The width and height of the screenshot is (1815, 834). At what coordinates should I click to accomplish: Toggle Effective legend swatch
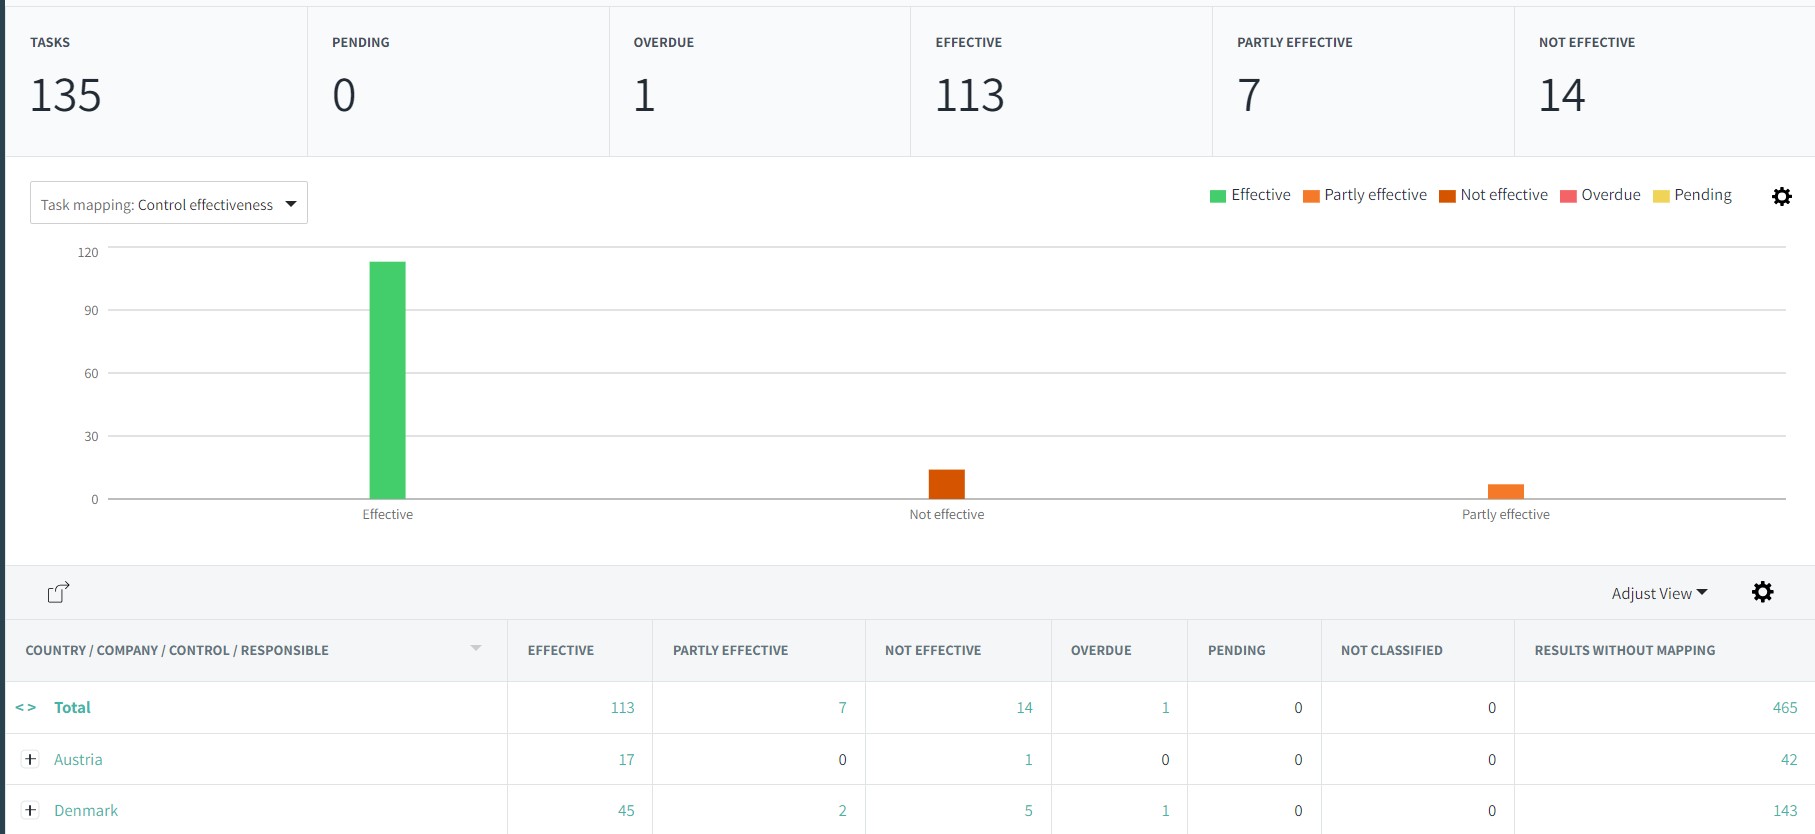pyautogui.click(x=1217, y=196)
